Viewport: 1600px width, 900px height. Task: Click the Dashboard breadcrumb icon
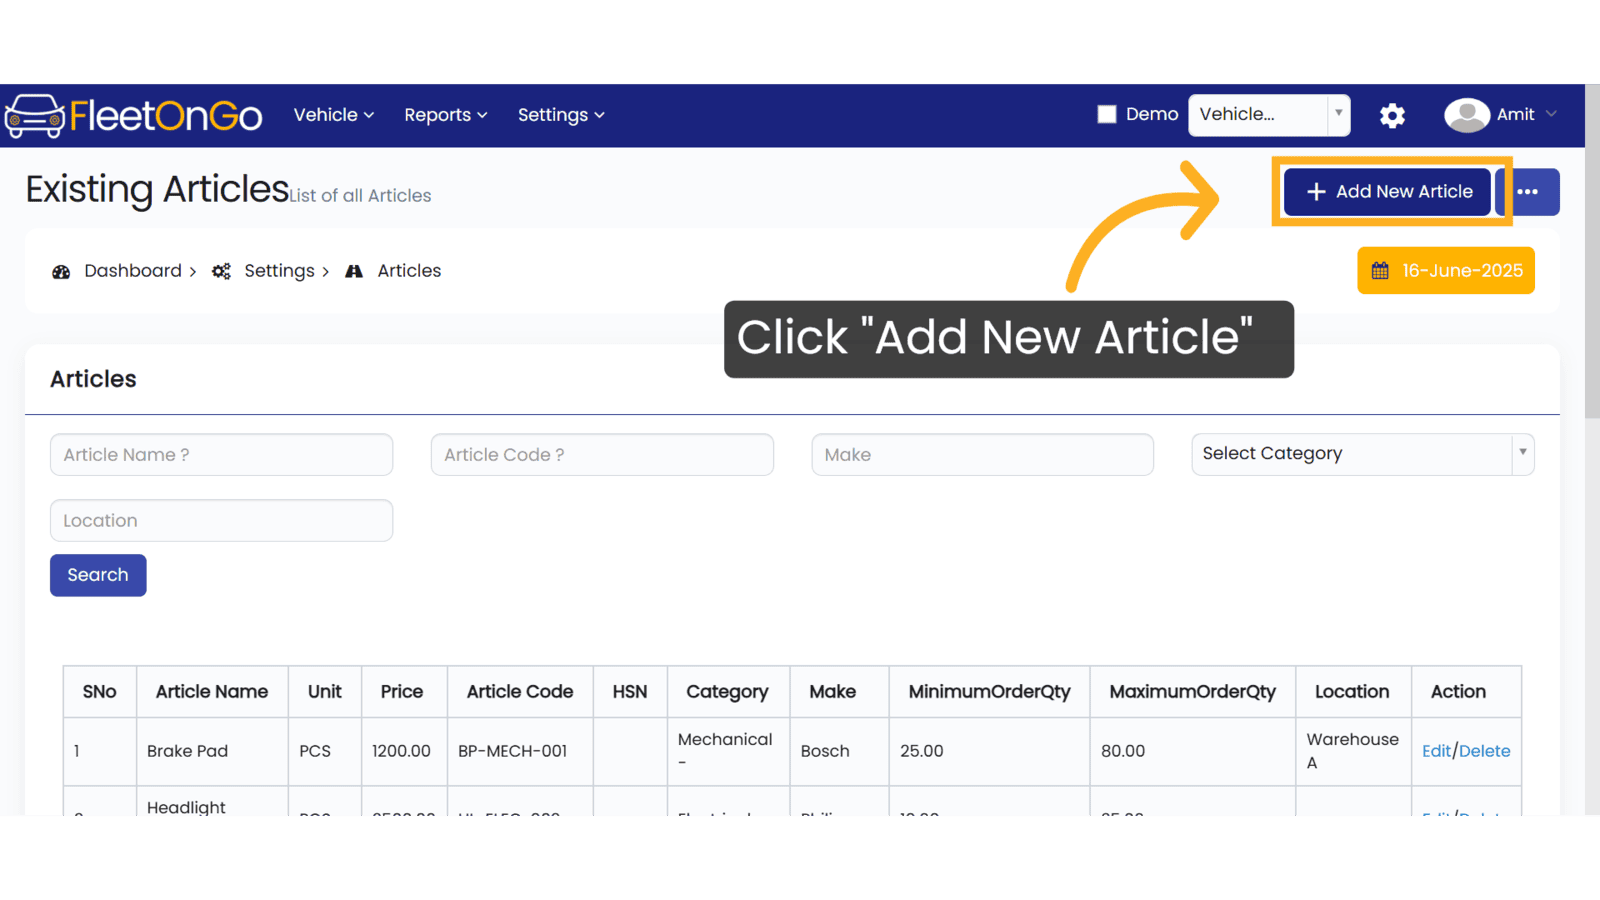coord(61,271)
